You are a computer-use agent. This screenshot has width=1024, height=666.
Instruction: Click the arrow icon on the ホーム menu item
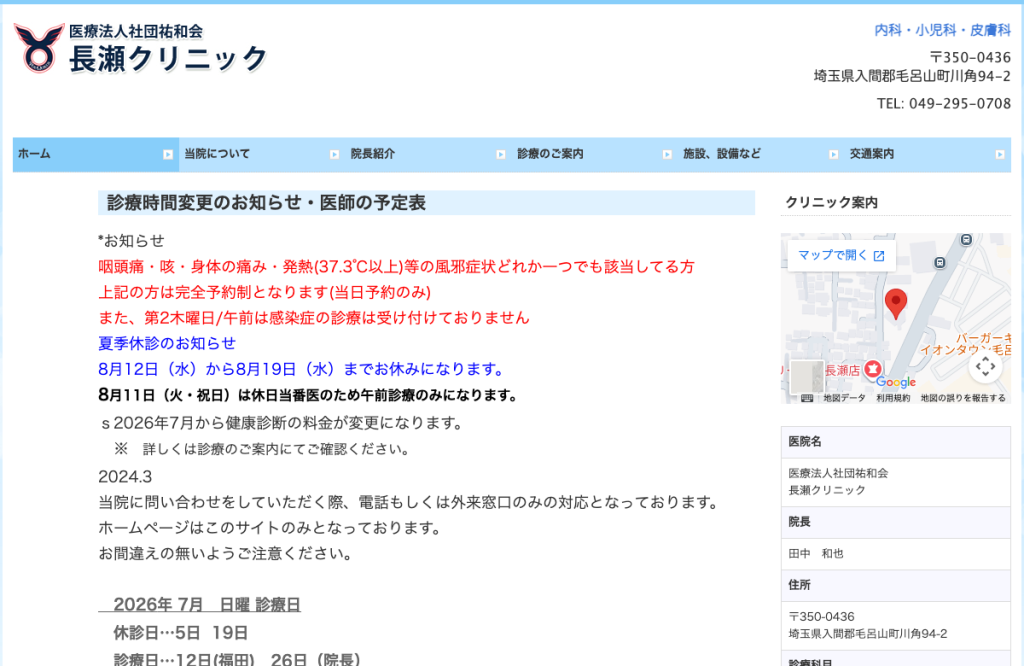168,155
